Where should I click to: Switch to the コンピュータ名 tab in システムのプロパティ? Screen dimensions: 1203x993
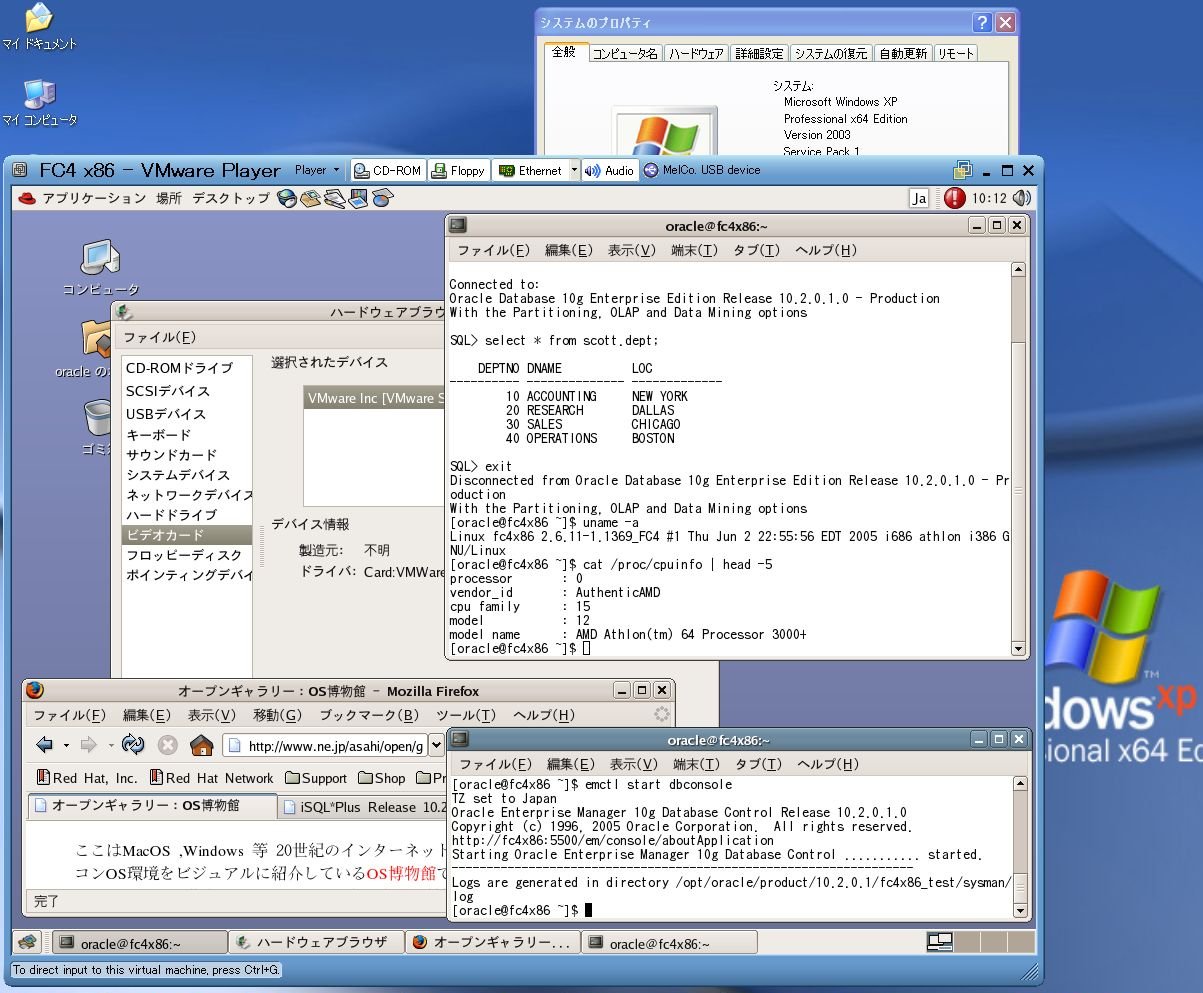pyautogui.click(x=625, y=54)
